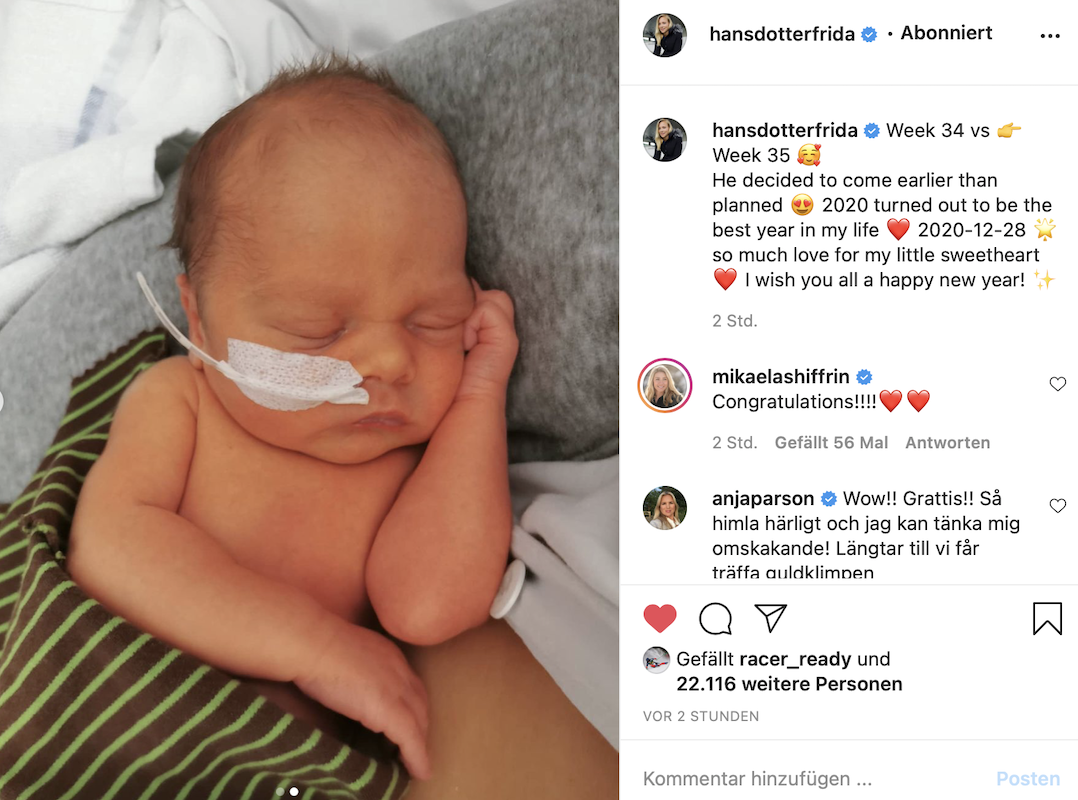This screenshot has height=800, width=1078.
Task: Click the Abonniert following button
Action: [x=946, y=33]
